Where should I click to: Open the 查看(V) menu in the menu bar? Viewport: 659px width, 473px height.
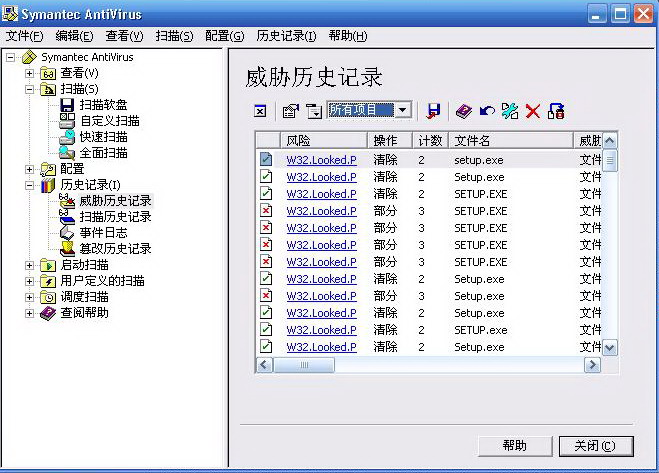click(124, 36)
